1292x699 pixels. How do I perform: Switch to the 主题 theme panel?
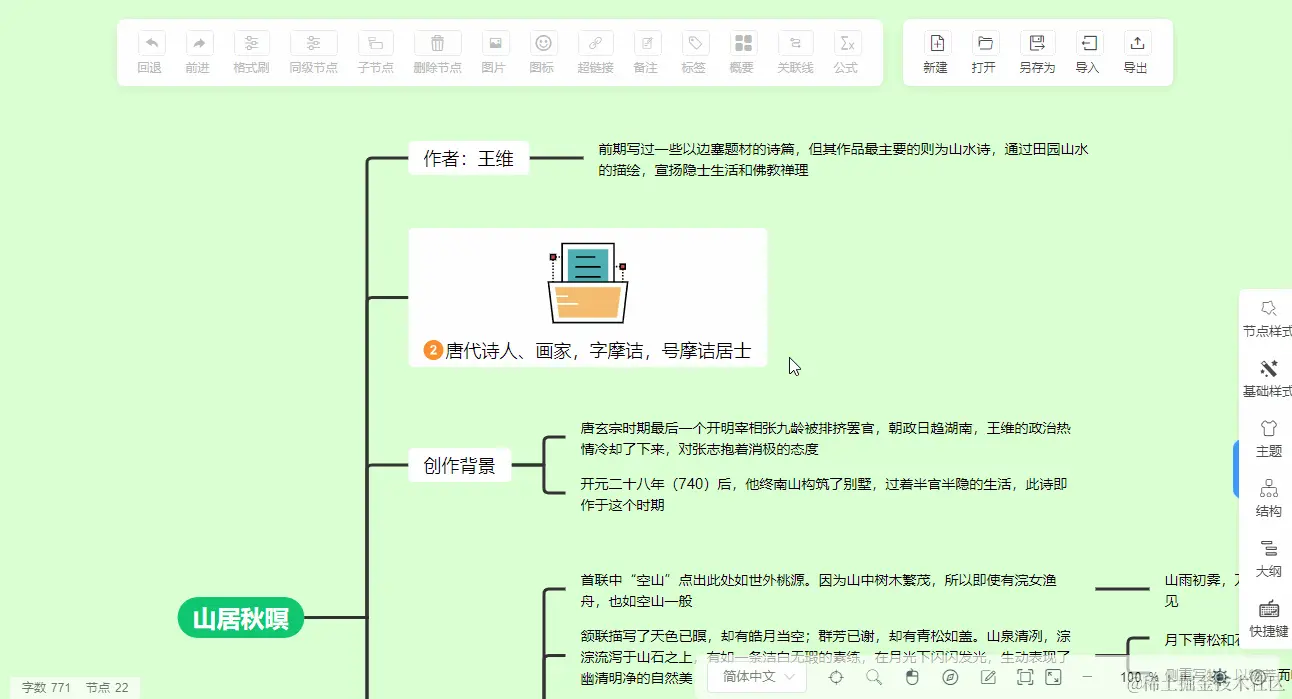coord(1268,438)
